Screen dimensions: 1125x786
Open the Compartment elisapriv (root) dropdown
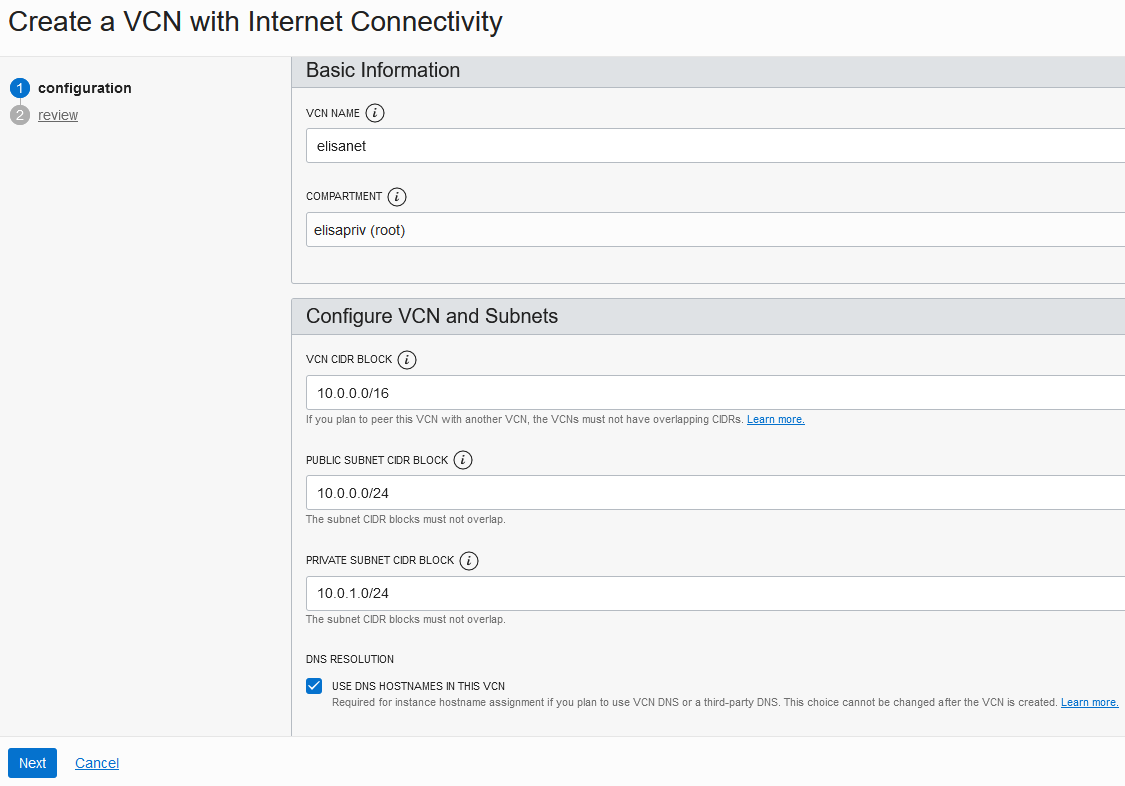point(715,229)
